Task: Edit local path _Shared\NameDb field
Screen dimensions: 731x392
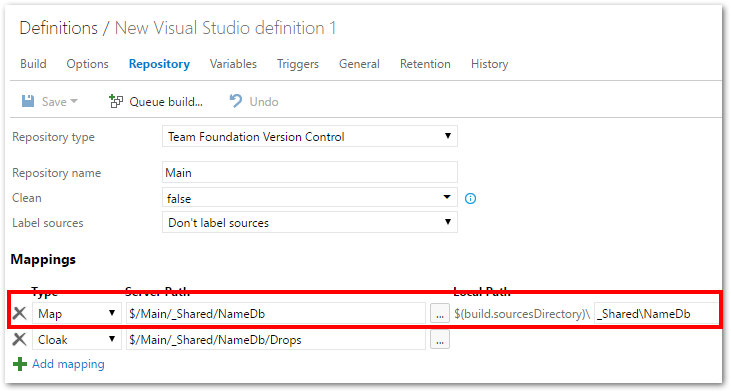Action: click(x=656, y=313)
